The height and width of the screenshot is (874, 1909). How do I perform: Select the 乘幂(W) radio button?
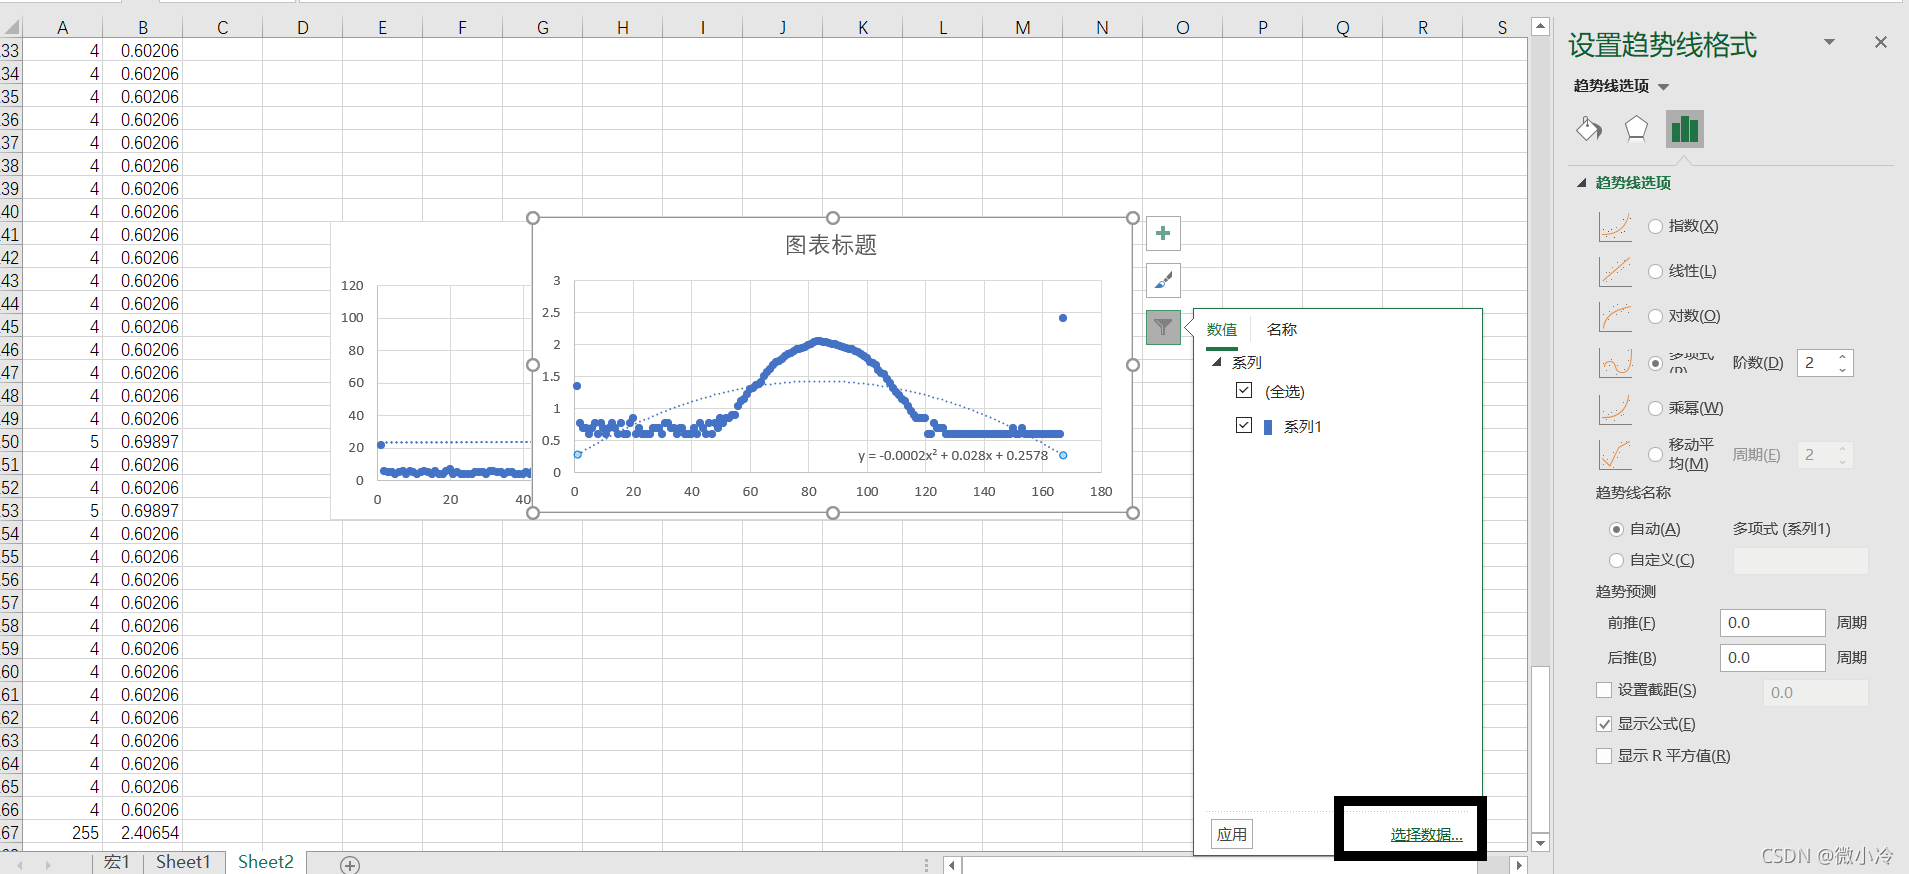[1655, 408]
